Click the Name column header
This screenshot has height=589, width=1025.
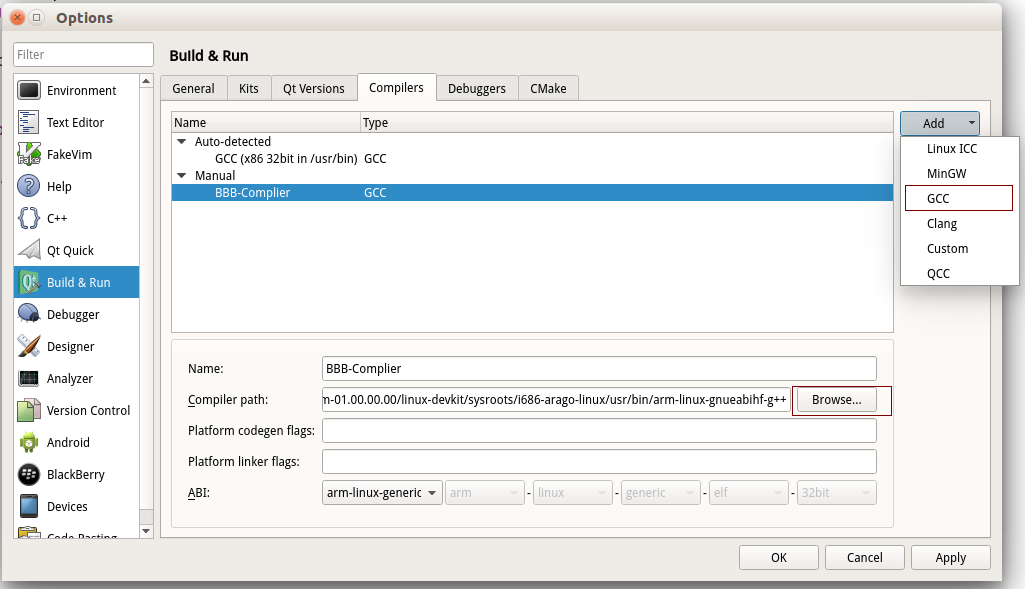(x=266, y=123)
